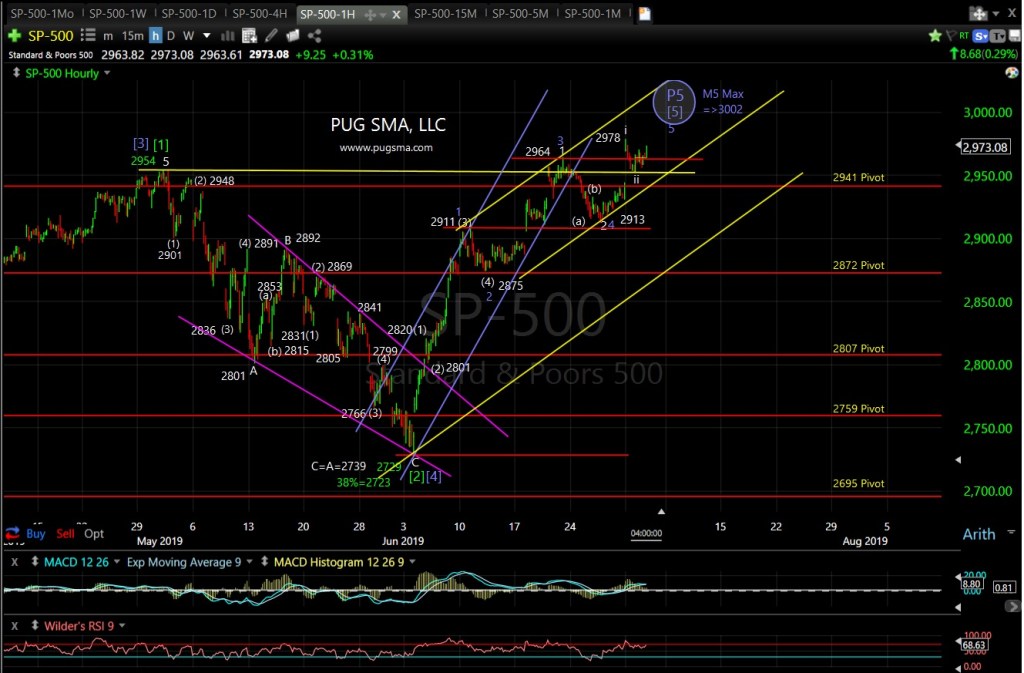Click the gray alert flag icon
This screenshot has width=1024, height=673.
tap(950, 35)
